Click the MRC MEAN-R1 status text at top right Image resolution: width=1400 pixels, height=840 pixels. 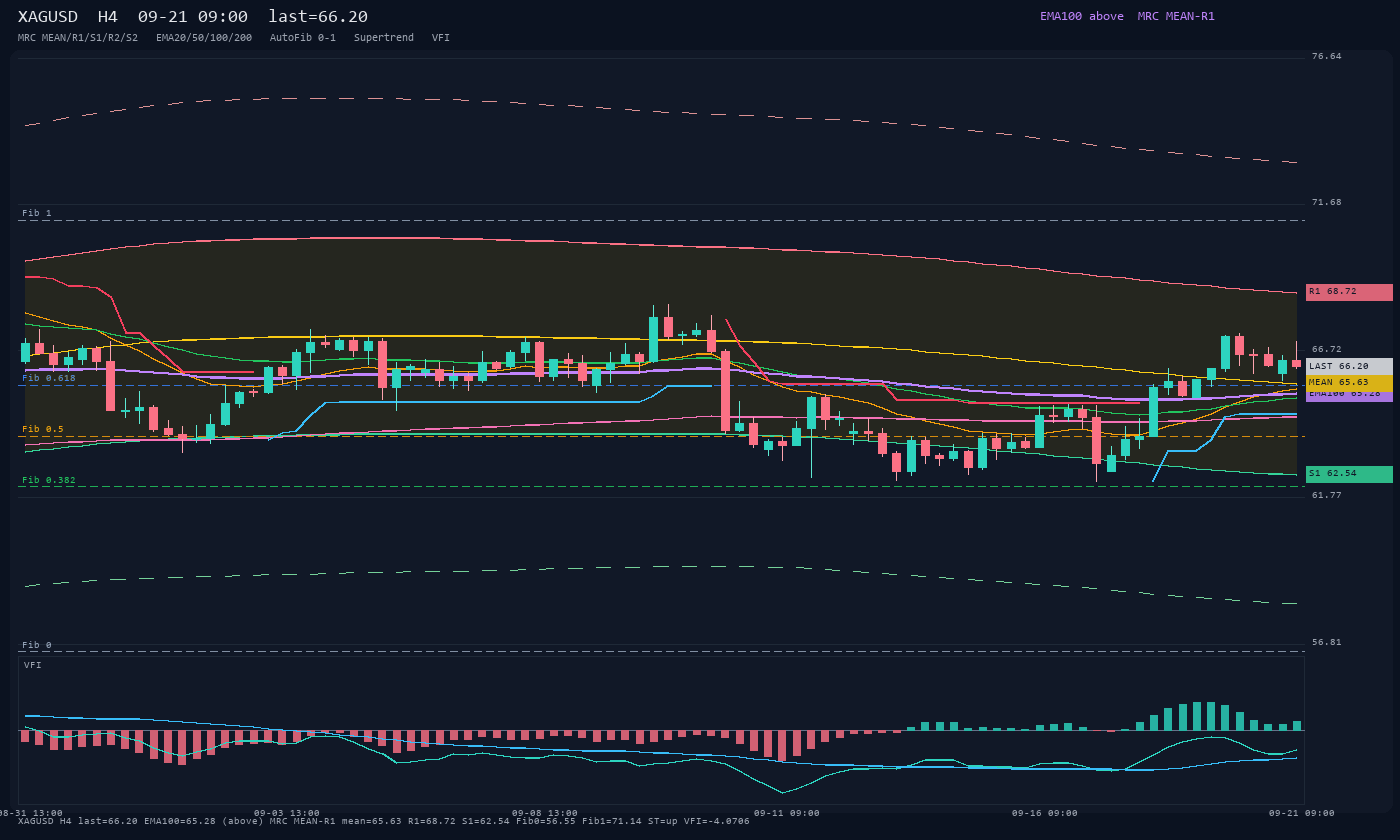pos(1176,16)
